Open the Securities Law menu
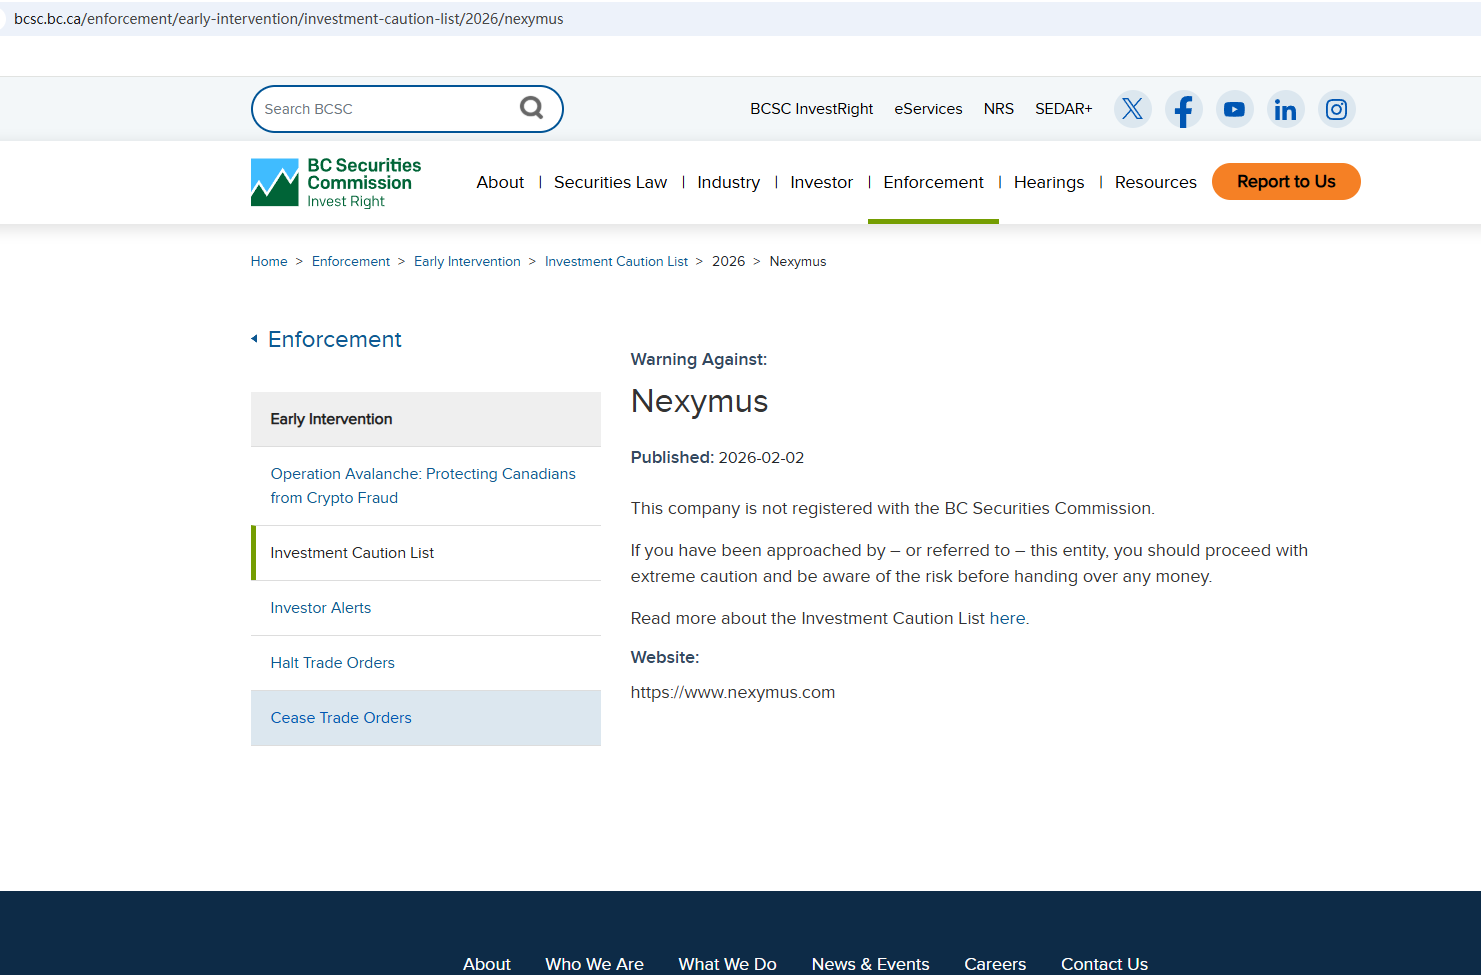 point(610,182)
